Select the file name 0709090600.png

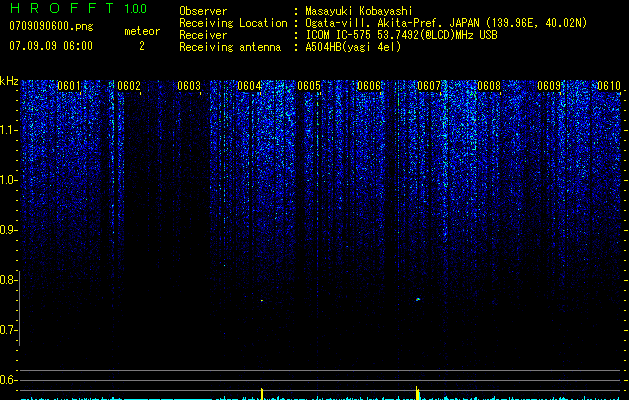51,26
